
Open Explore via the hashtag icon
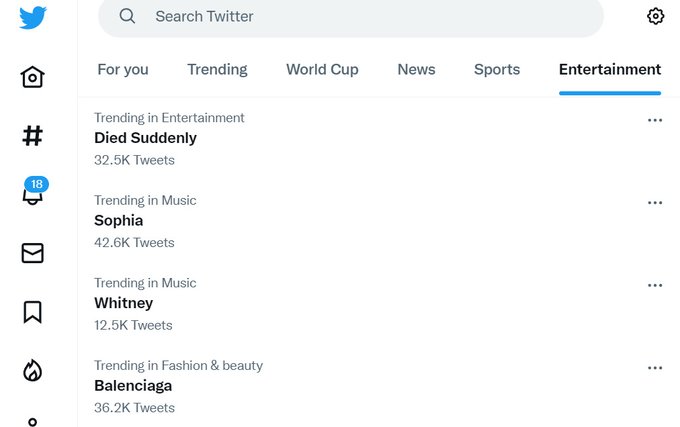(x=33, y=136)
